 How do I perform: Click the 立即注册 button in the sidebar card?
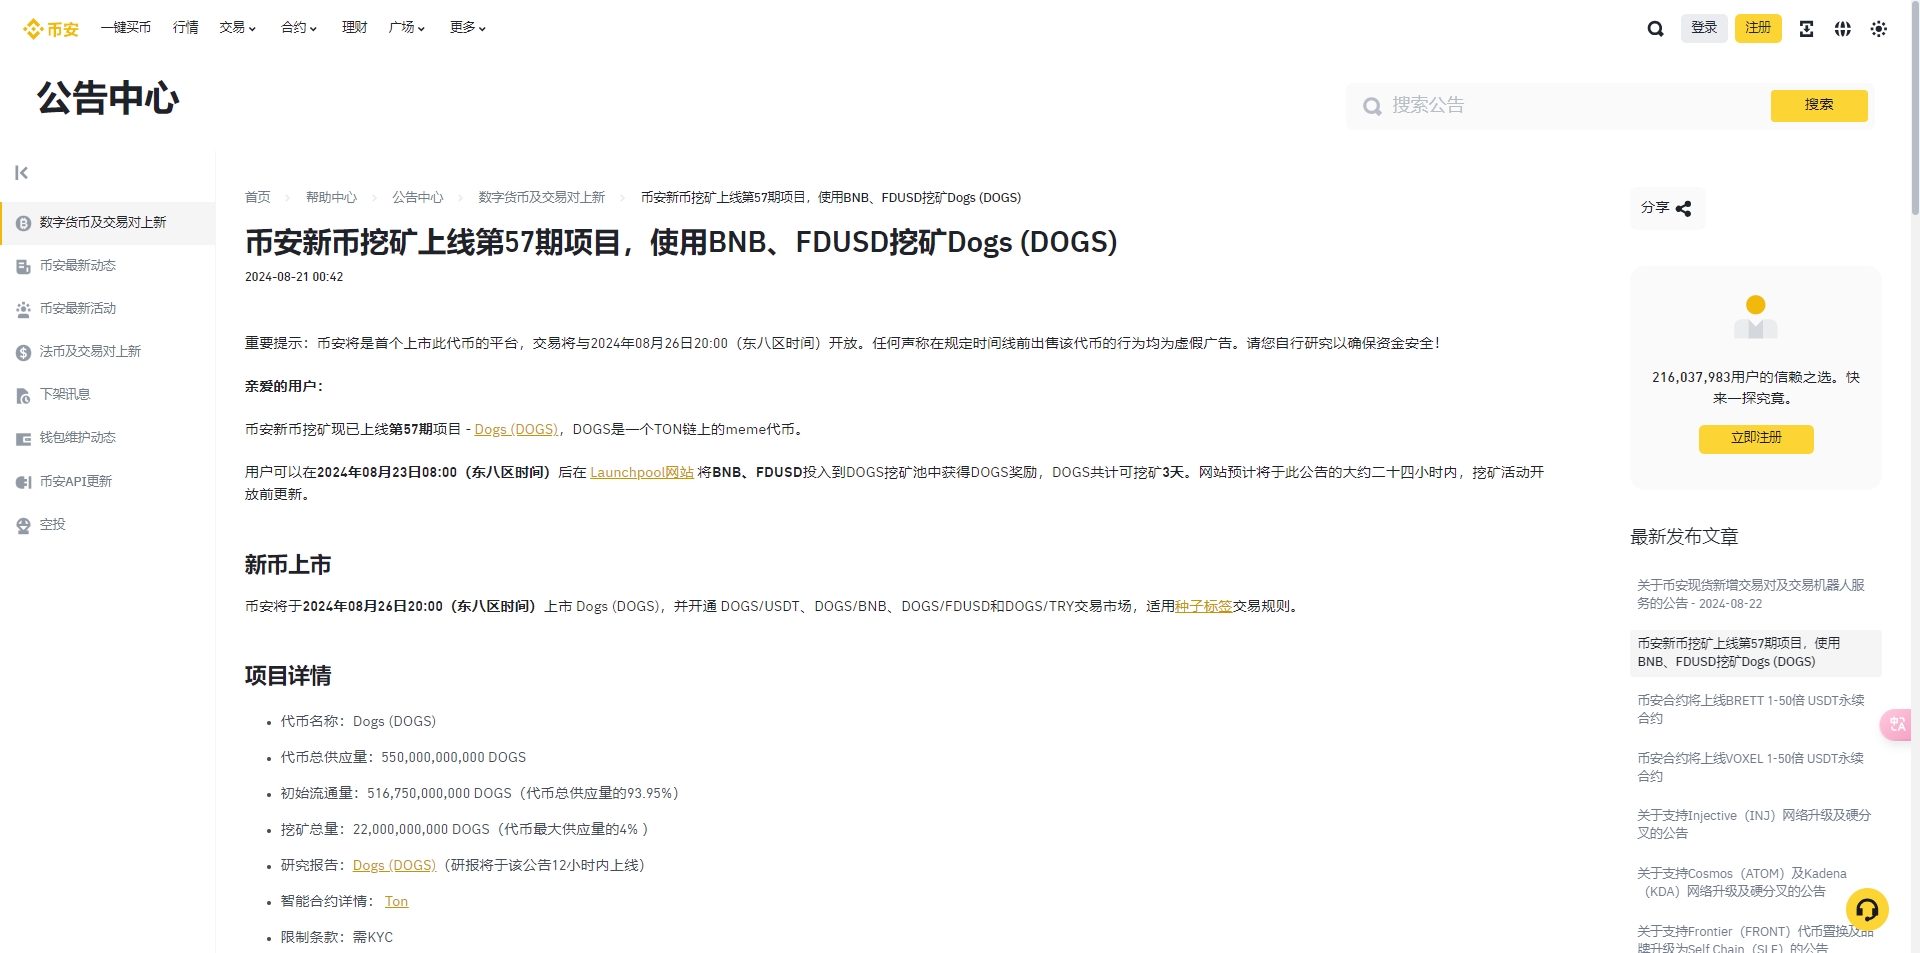(1756, 438)
